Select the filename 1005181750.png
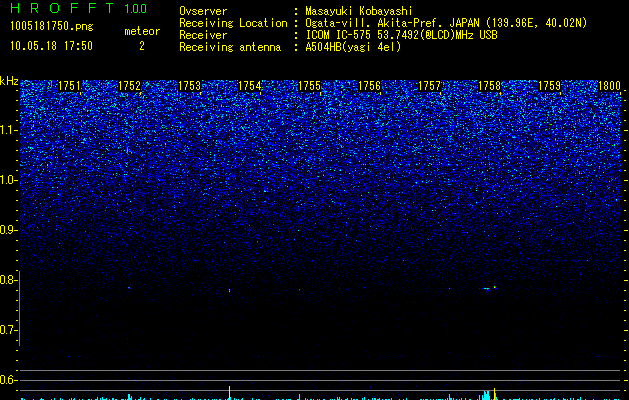Image resolution: width=629 pixels, height=400 pixels. coord(52,27)
